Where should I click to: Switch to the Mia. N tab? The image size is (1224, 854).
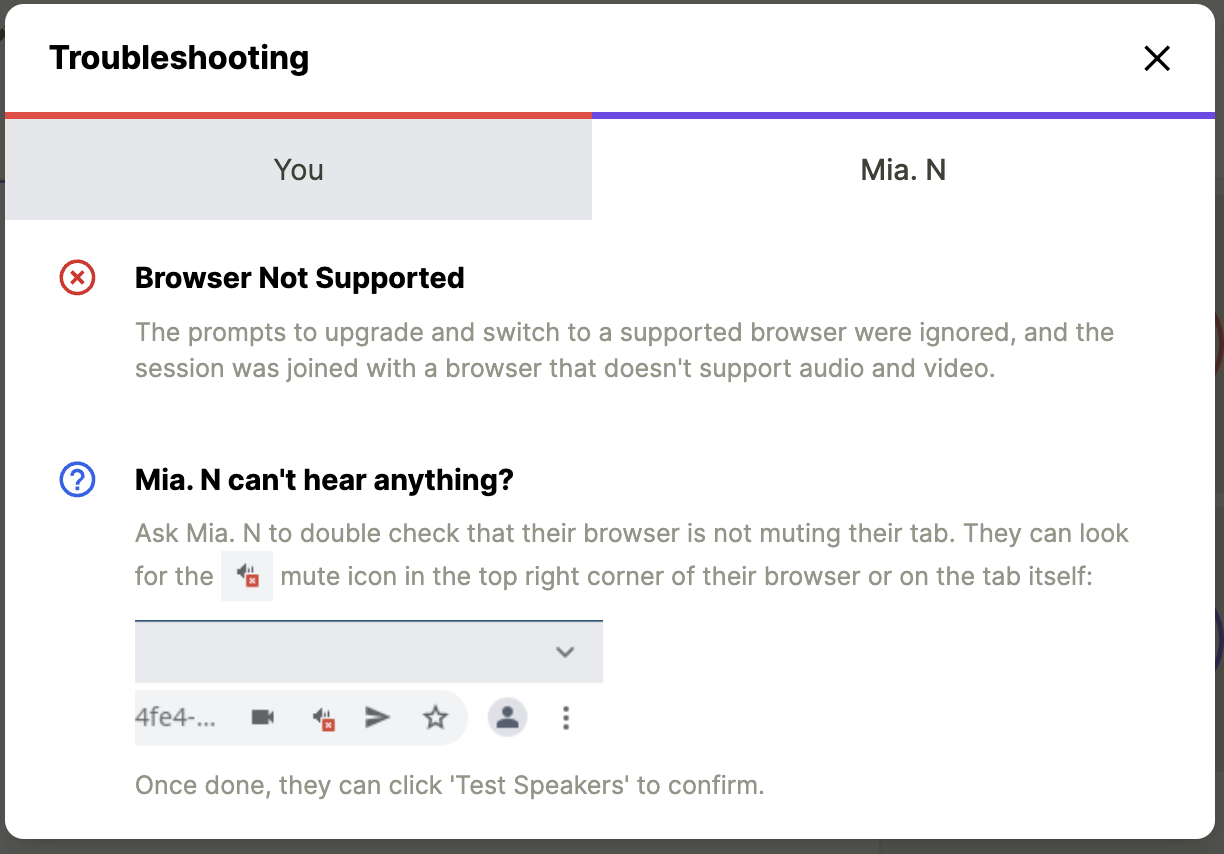point(903,169)
